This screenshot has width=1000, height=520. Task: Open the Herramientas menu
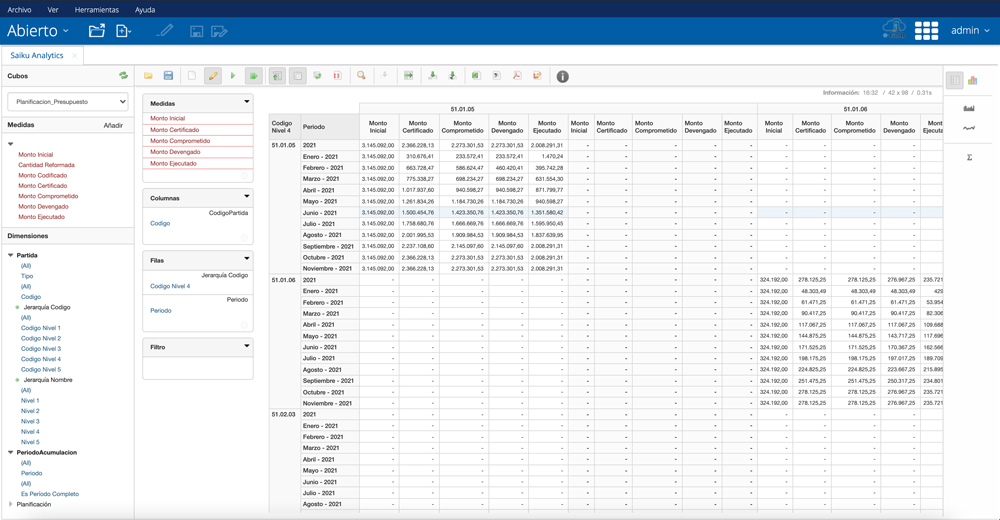pos(96,10)
